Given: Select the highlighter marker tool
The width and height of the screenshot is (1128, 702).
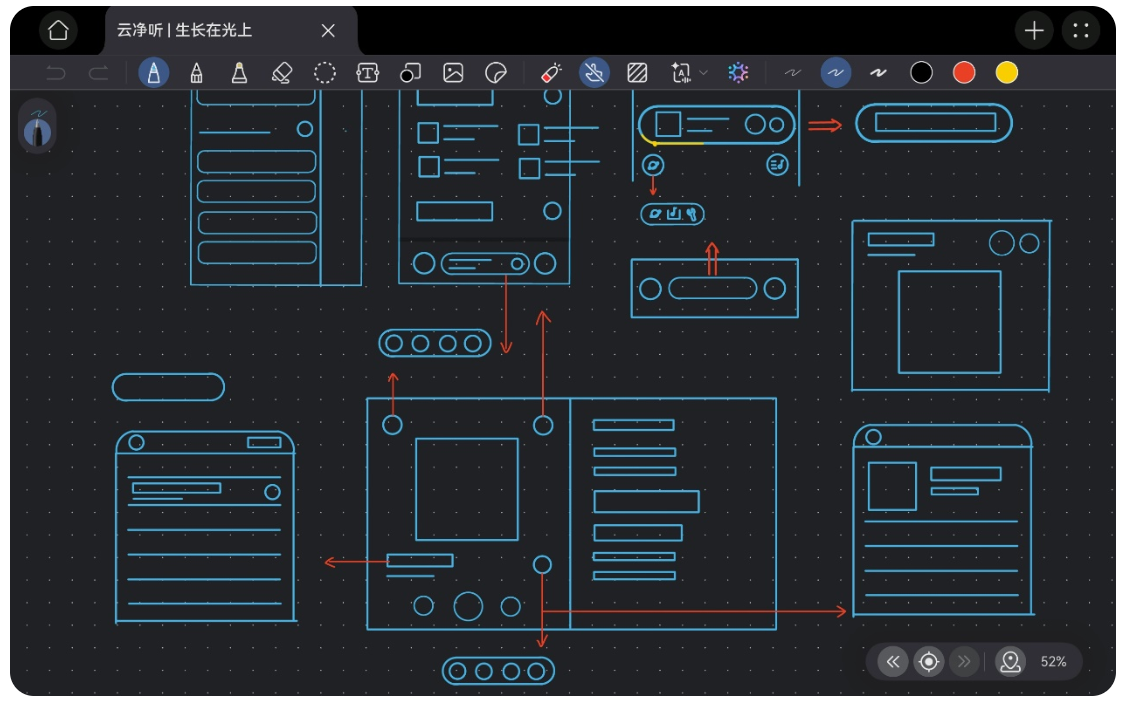Looking at the screenshot, I should [x=240, y=73].
